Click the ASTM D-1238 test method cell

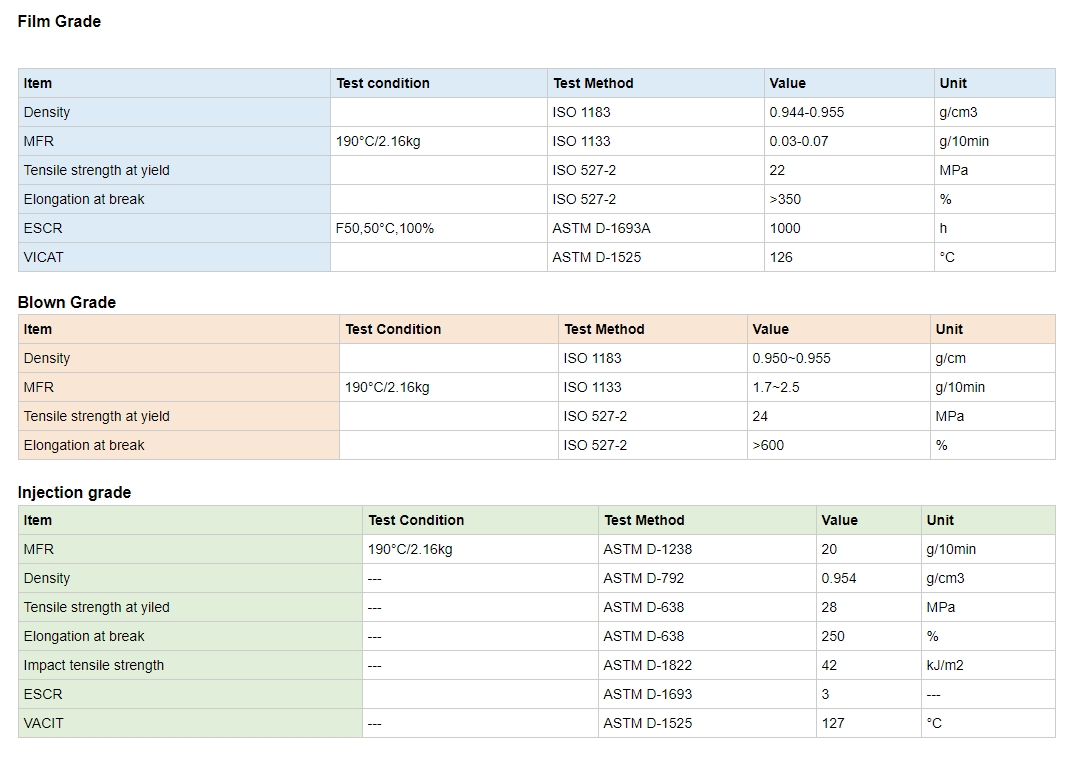coord(647,549)
